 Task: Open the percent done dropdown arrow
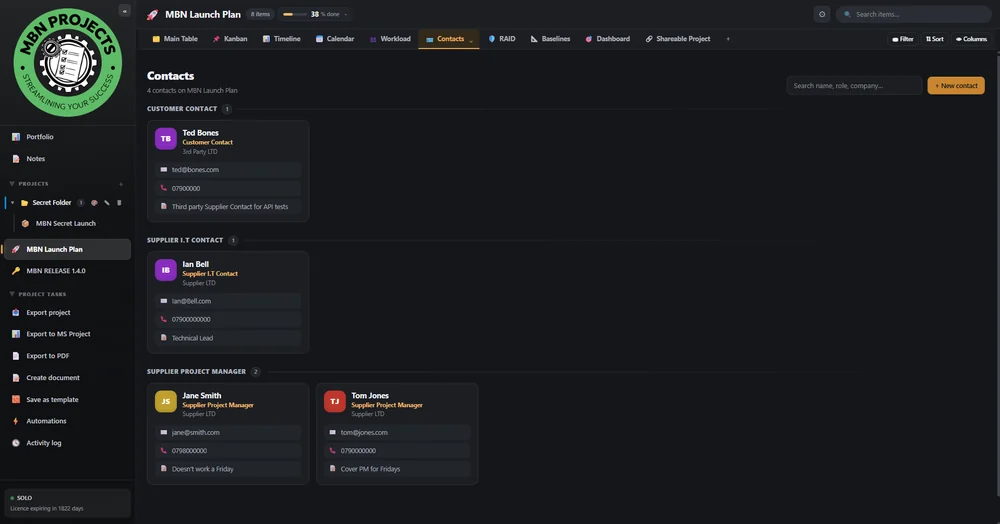346,14
